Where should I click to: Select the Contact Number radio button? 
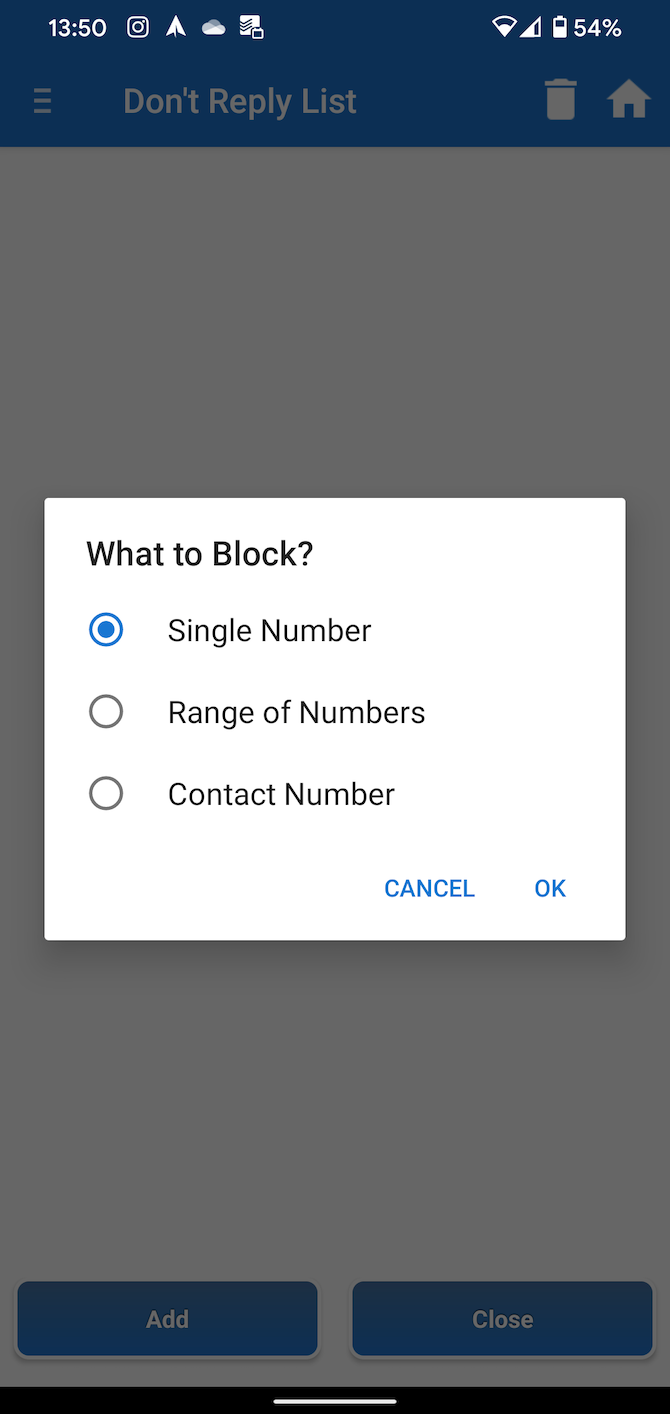pyautogui.click(x=106, y=794)
